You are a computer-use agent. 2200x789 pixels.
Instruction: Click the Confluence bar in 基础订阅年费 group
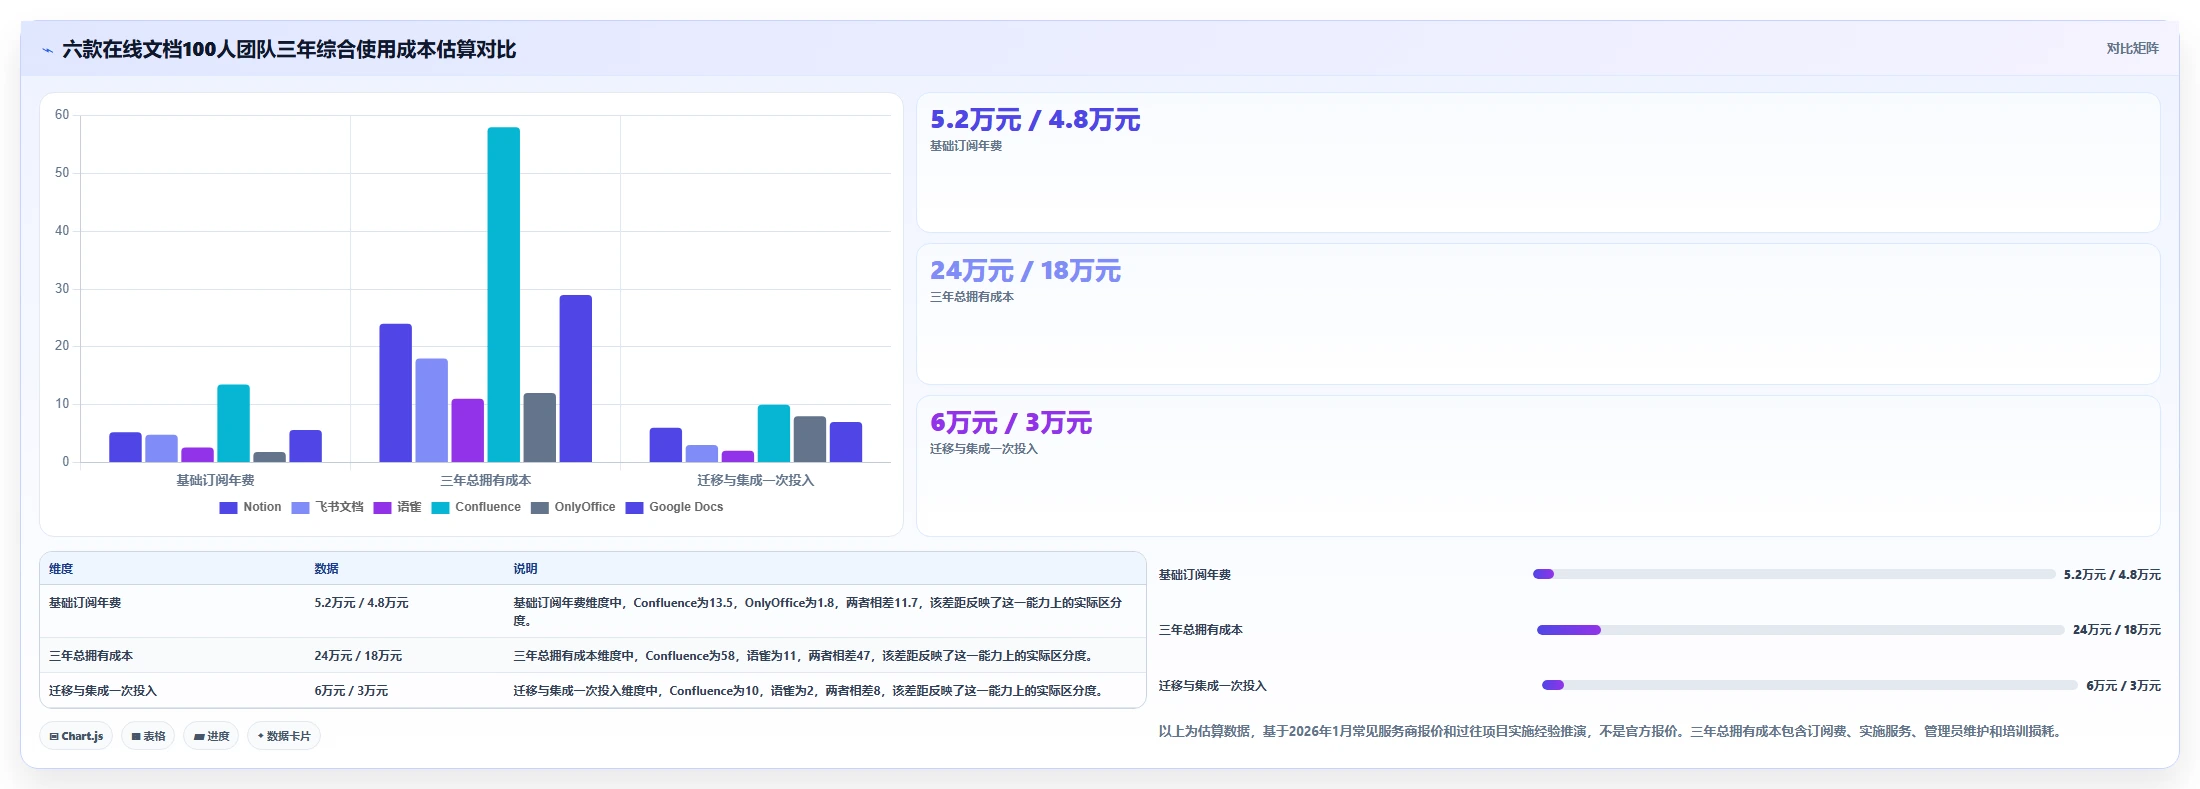click(x=234, y=423)
